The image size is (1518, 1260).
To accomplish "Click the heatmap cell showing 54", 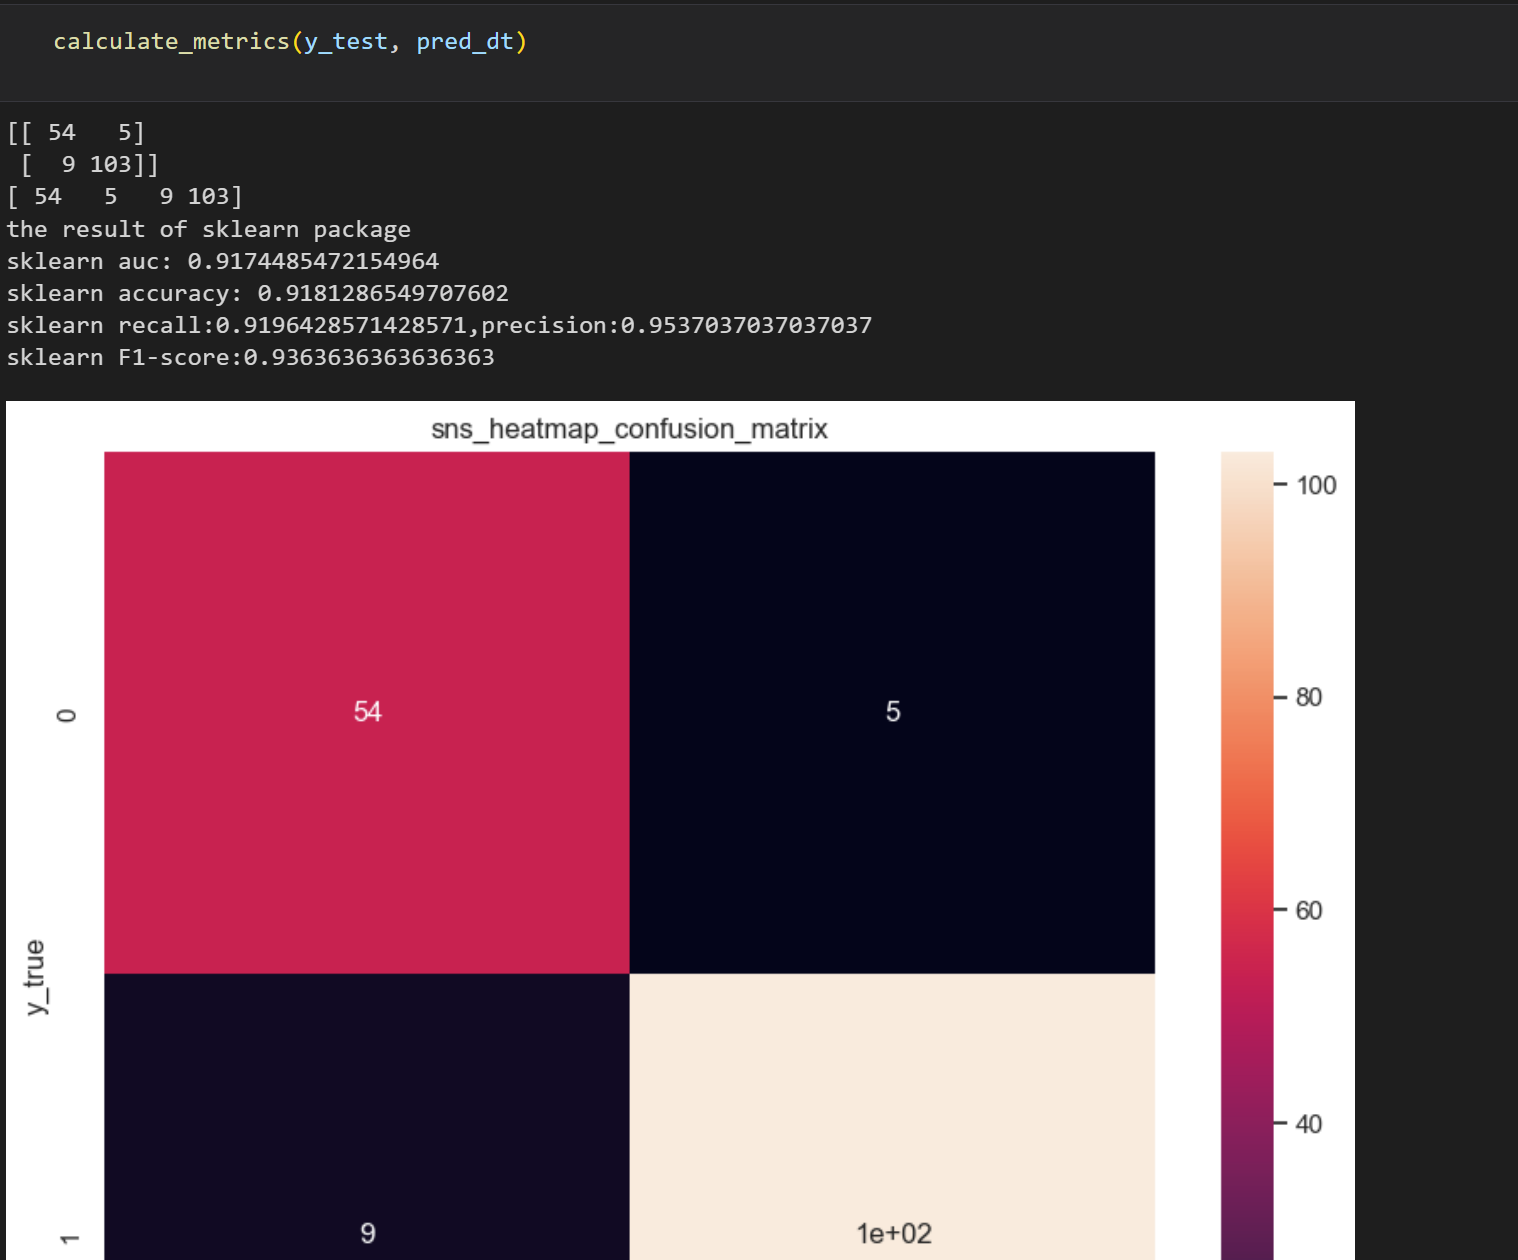I will tap(367, 712).
